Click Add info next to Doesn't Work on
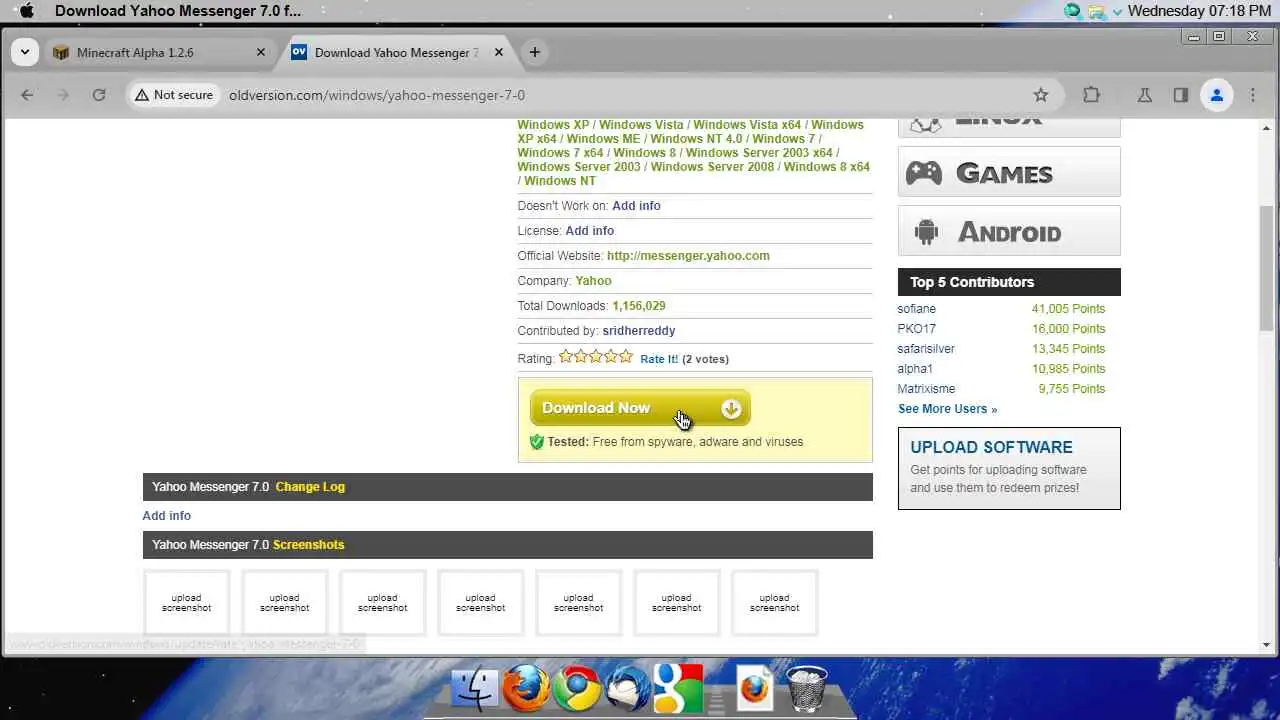 coord(636,206)
